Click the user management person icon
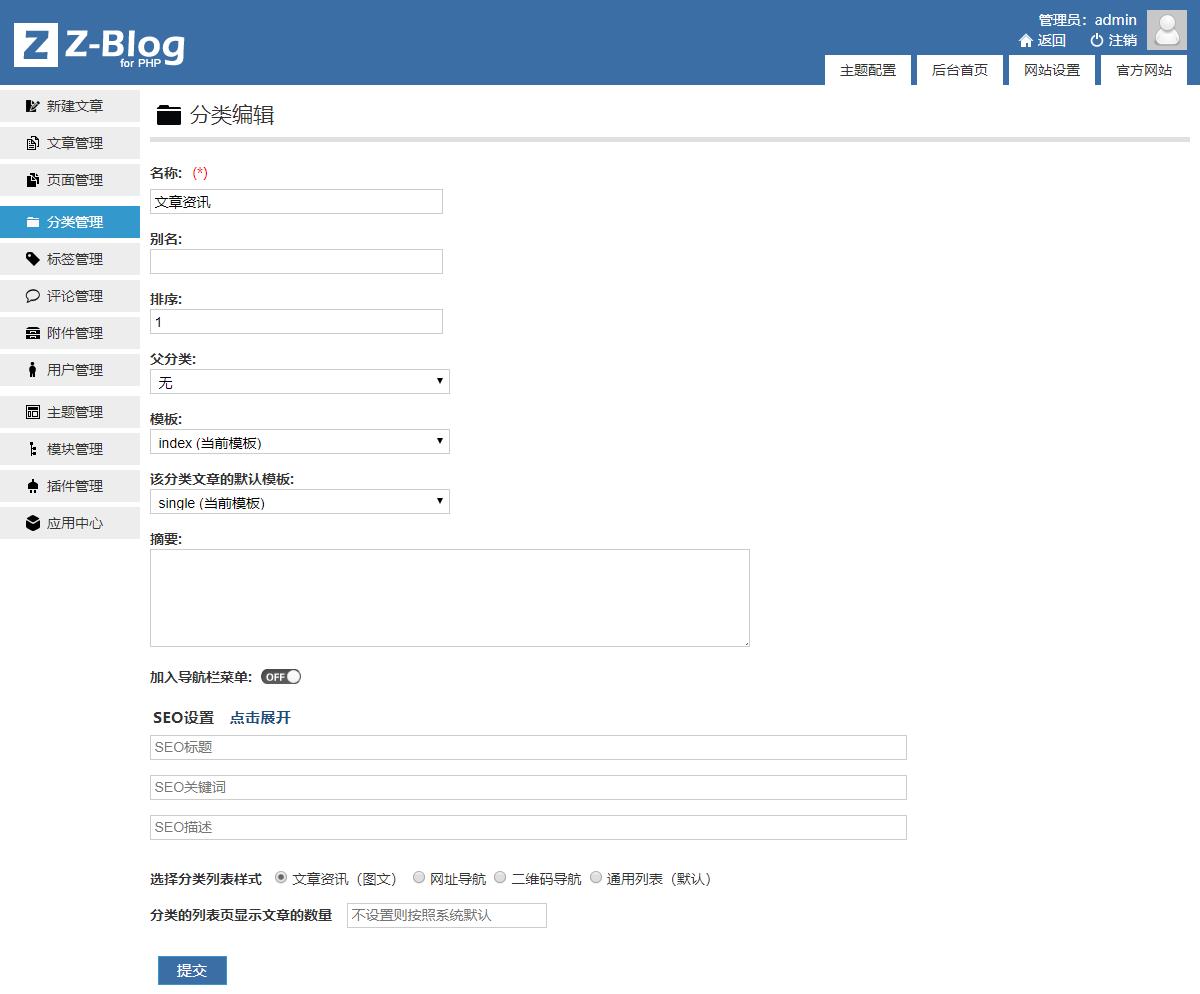This screenshot has width=1200, height=994. click(33, 370)
